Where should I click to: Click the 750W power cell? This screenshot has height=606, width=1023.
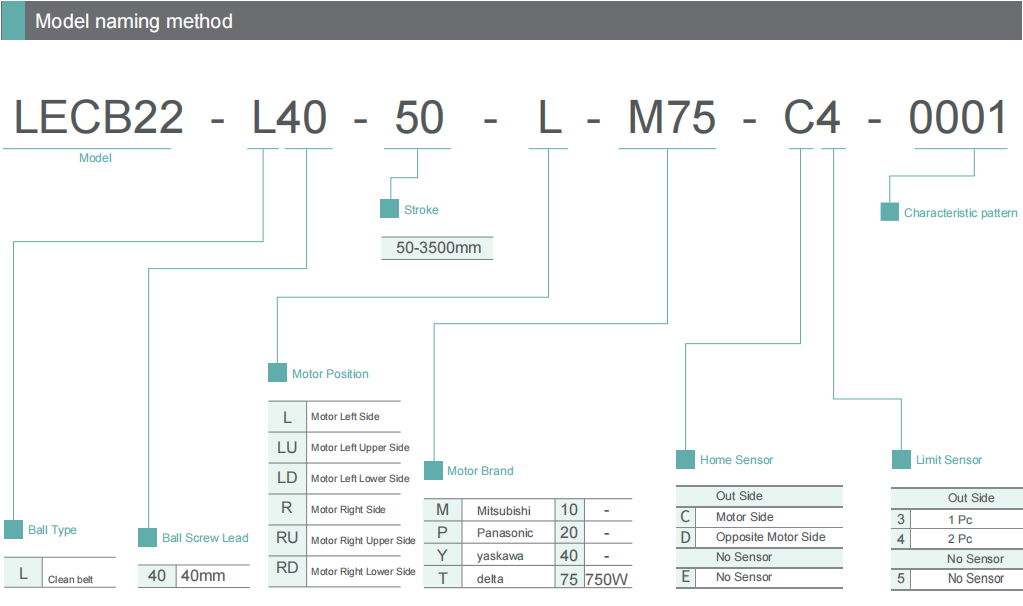[606, 578]
